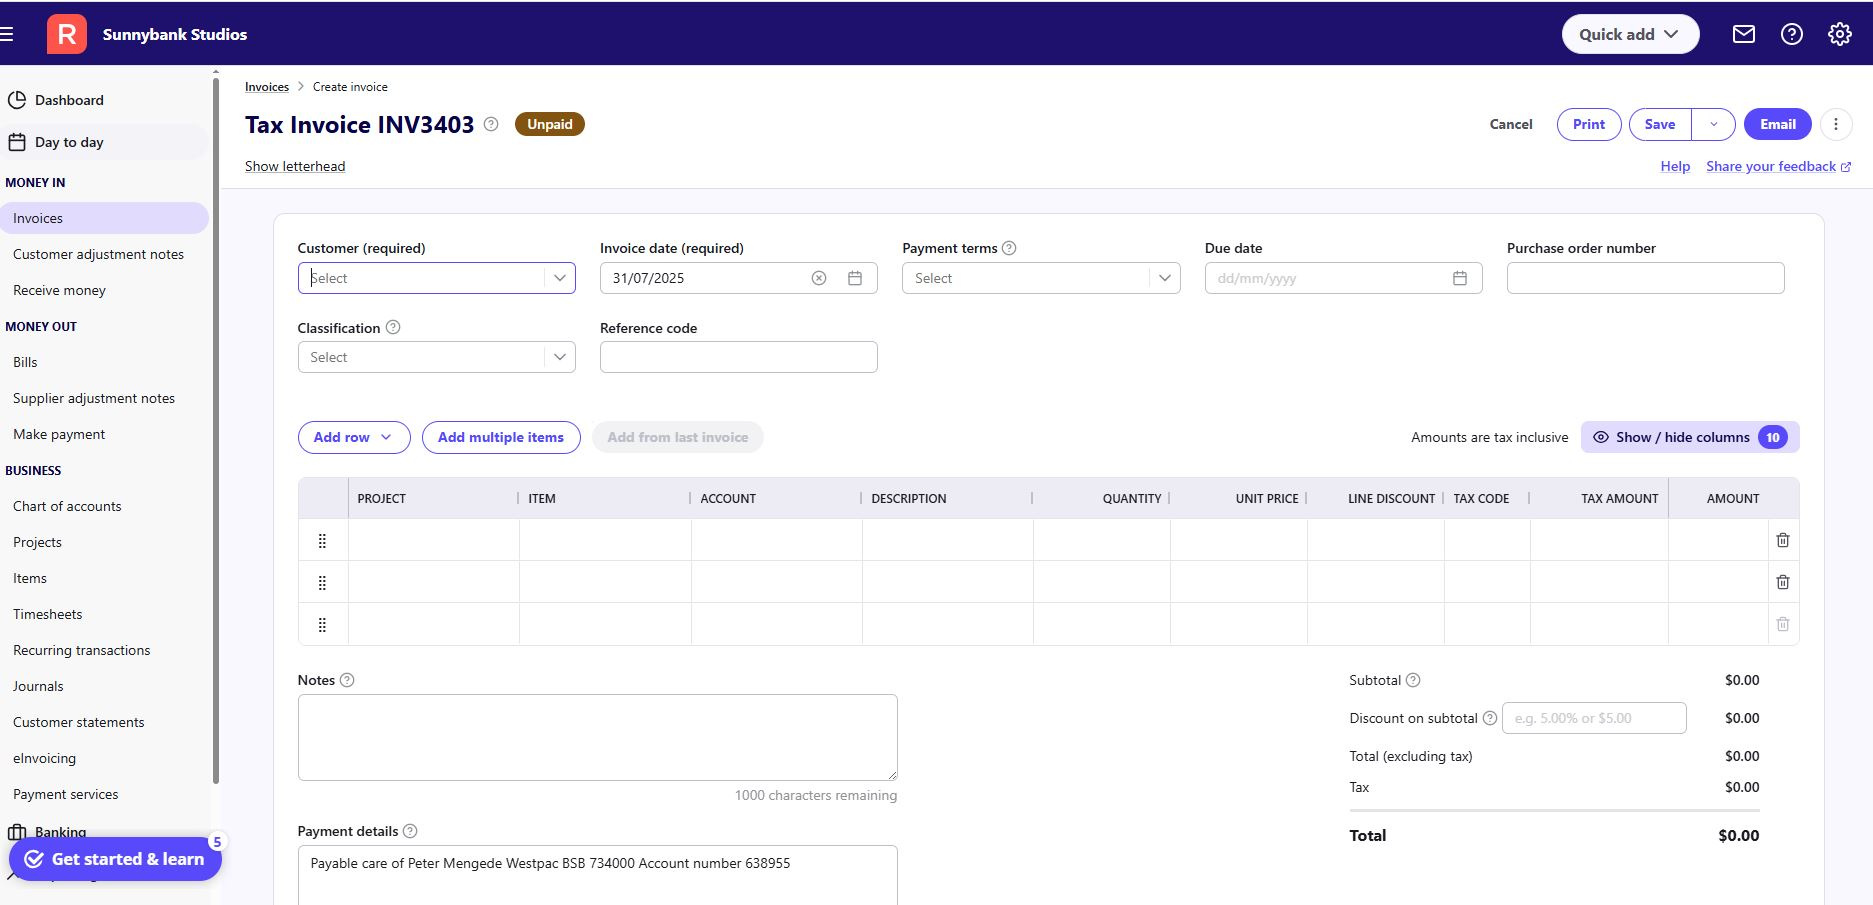The width and height of the screenshot is (1873, 905).
Task: Click the Banking icon in the sidebar
Action: pos(17,832)
